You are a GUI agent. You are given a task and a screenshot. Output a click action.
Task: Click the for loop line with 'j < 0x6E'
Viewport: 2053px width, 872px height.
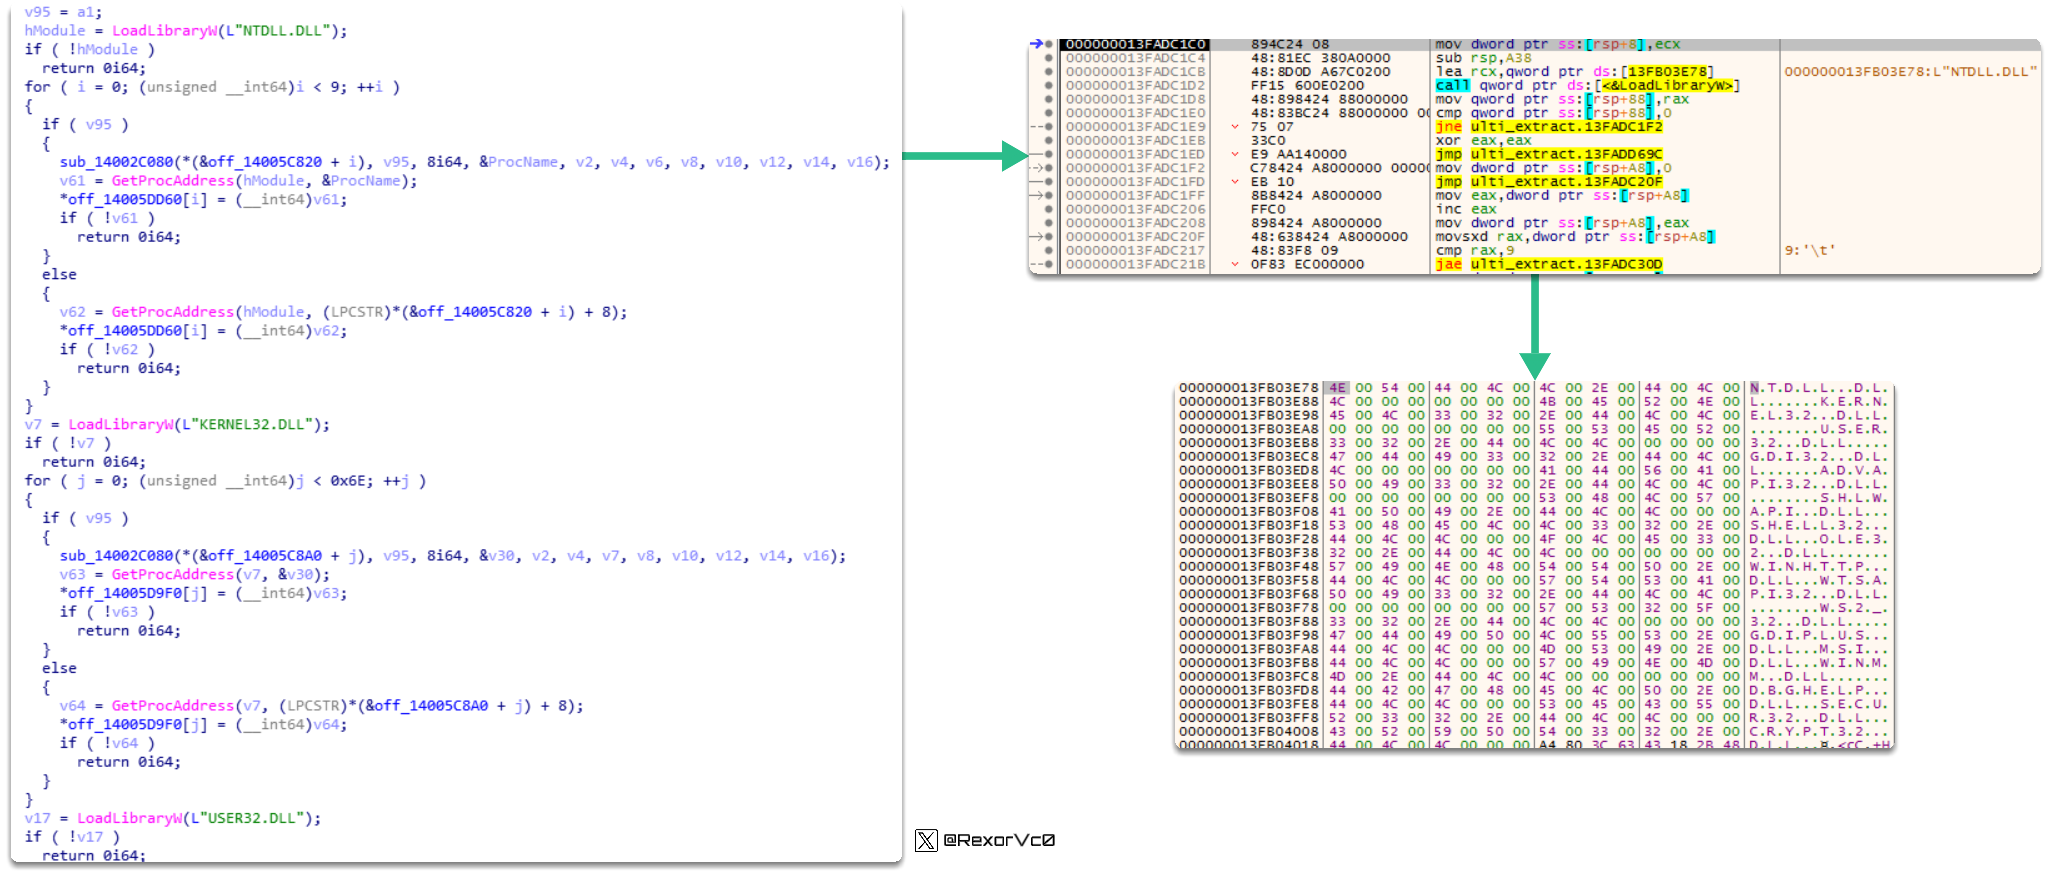(225, 481)
